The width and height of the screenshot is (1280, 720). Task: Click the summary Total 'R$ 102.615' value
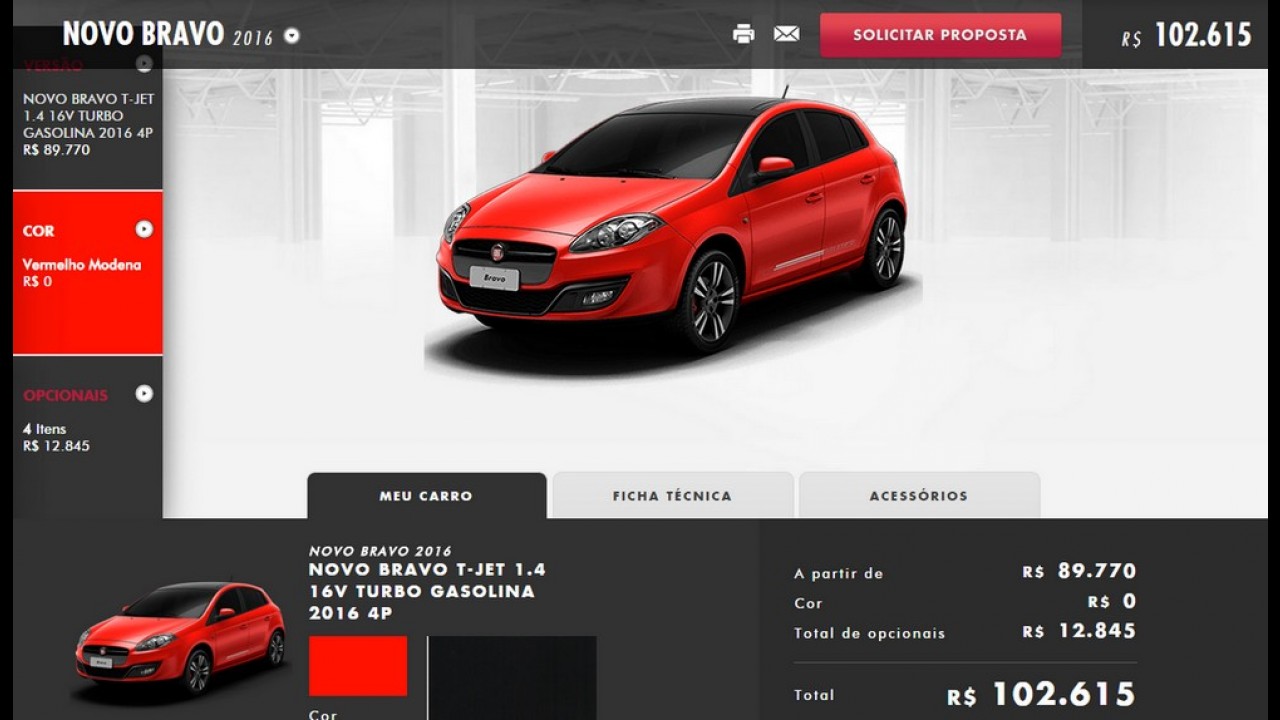pyautogui.click(x=1041, y=694)
